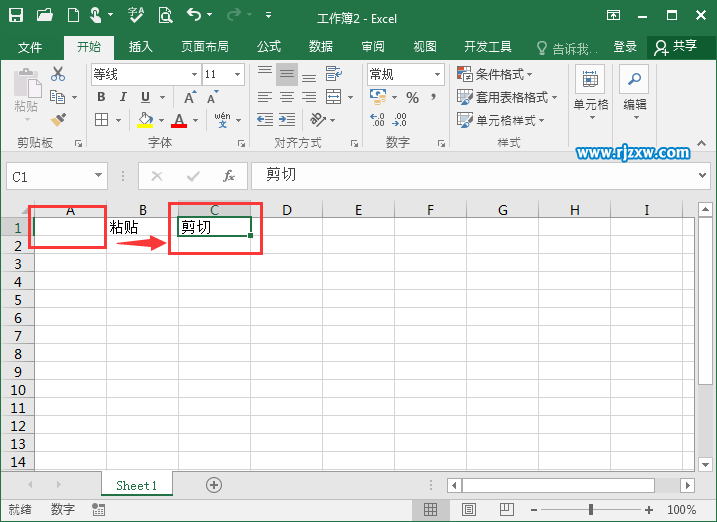Image resolution: width=717 pixels, height=522 pixels.
Task: Click the Copy icon in clipboard group
Action: tap(57, 97)
